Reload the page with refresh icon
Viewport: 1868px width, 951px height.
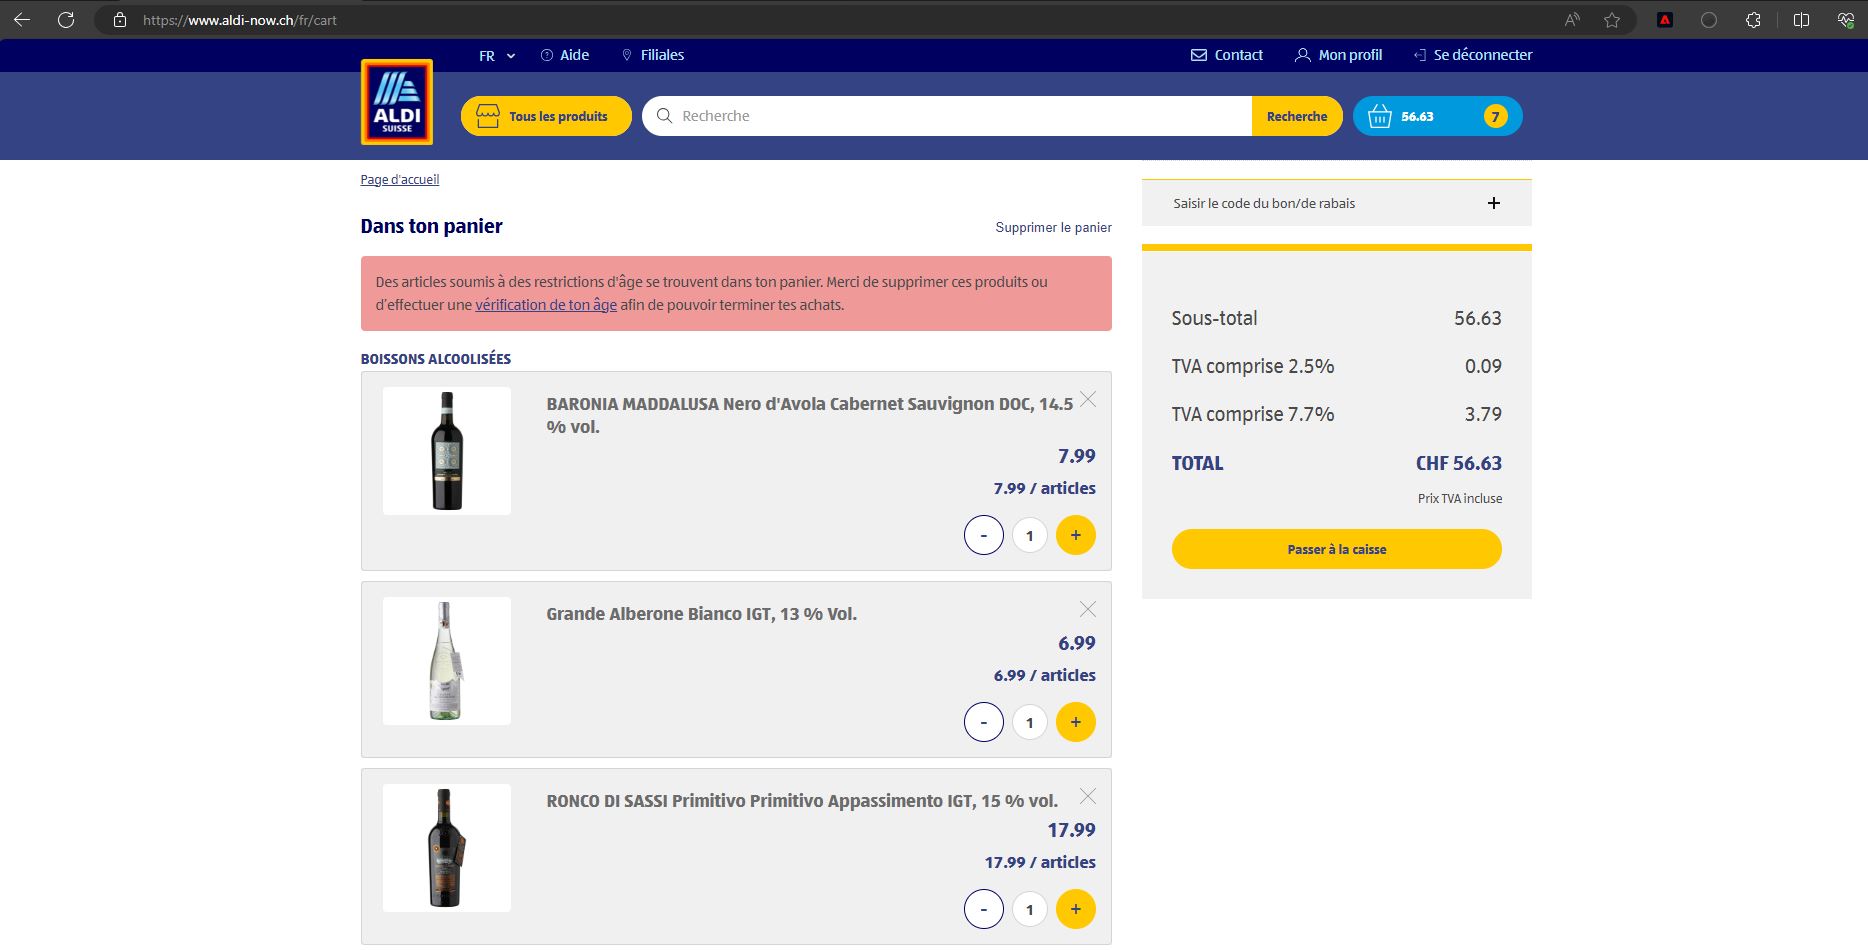pos(66,20)
